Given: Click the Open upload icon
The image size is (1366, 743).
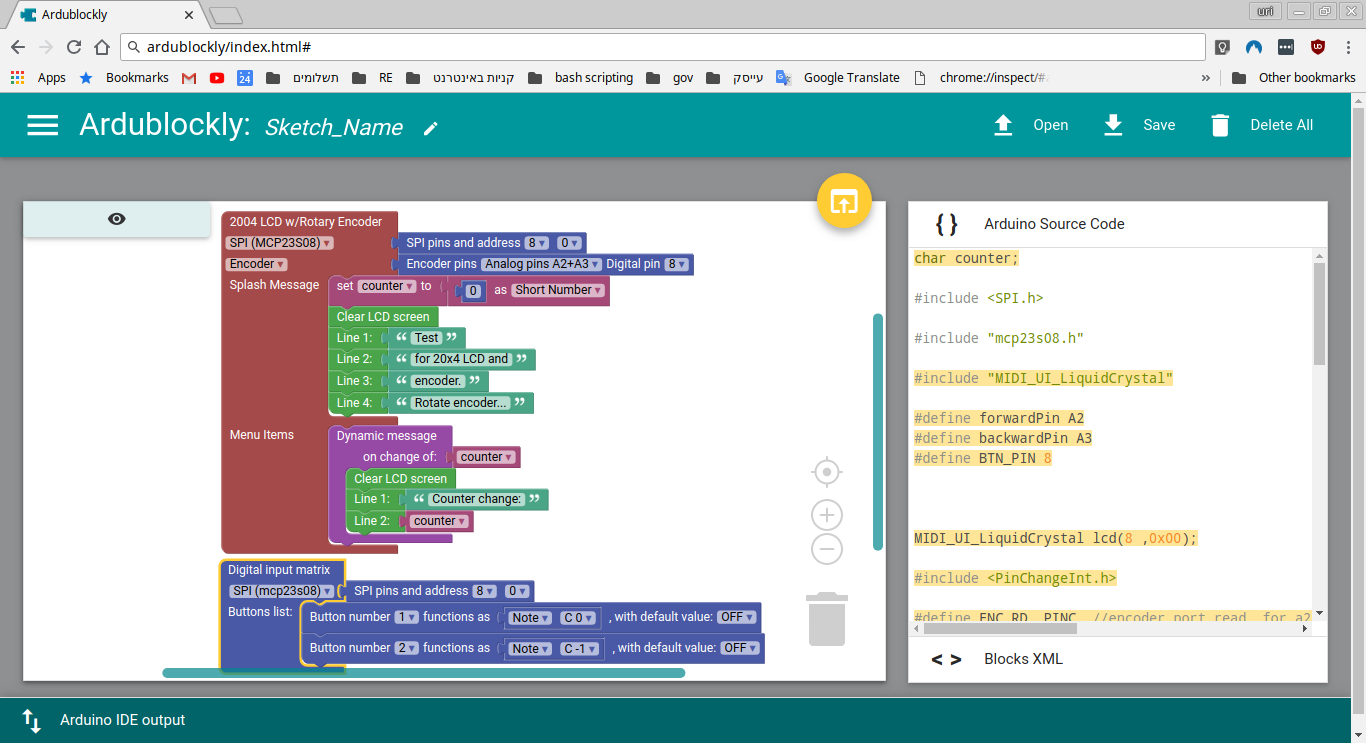Looking at the screenshot, I should pos(1003,125).
